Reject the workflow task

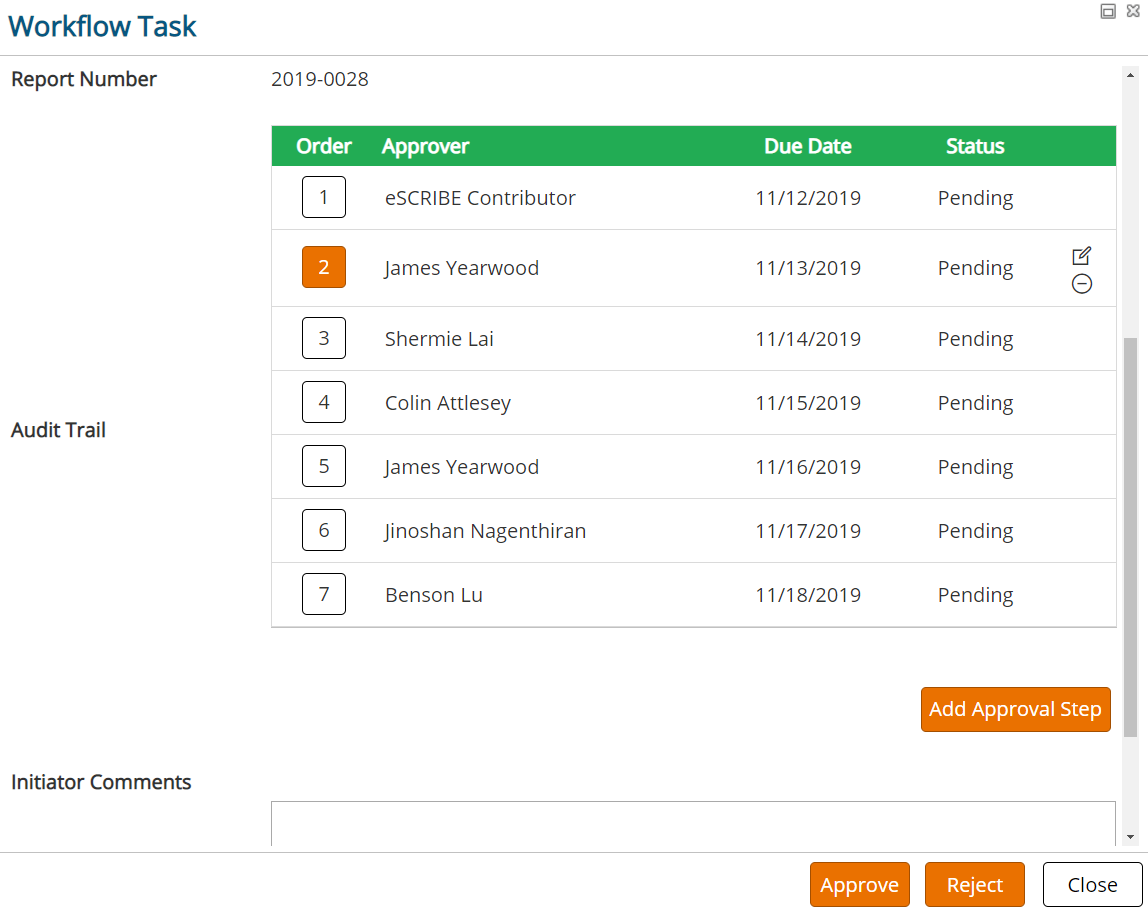tap(974, 884)
